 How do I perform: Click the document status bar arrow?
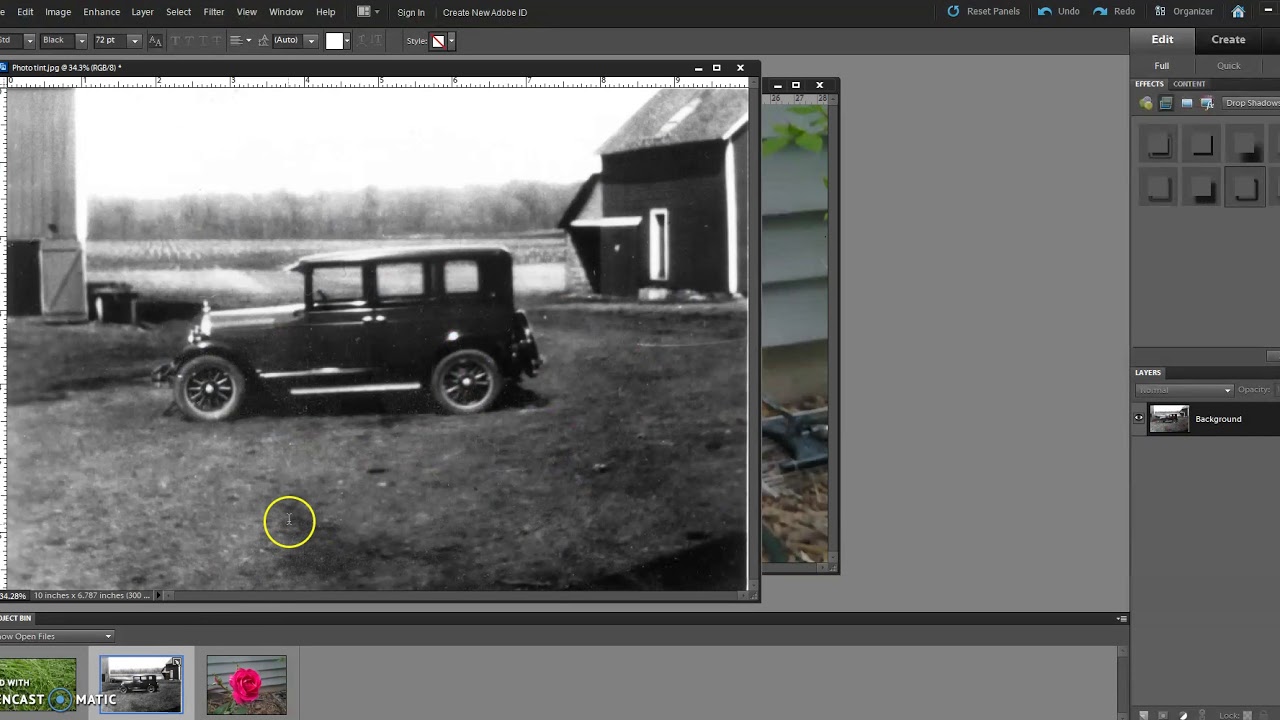pos(158,595)
